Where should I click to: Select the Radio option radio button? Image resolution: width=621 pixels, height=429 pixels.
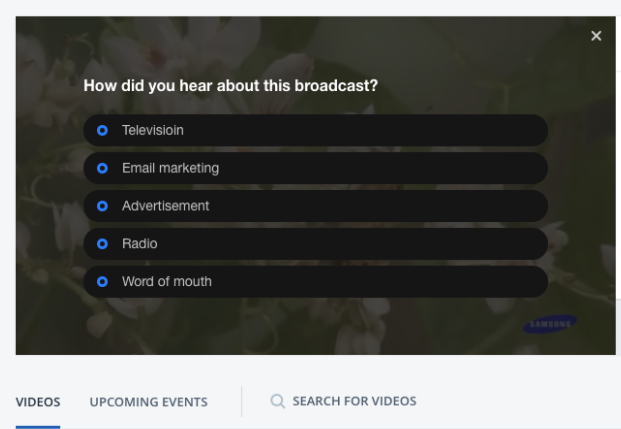tap(102, 244)
